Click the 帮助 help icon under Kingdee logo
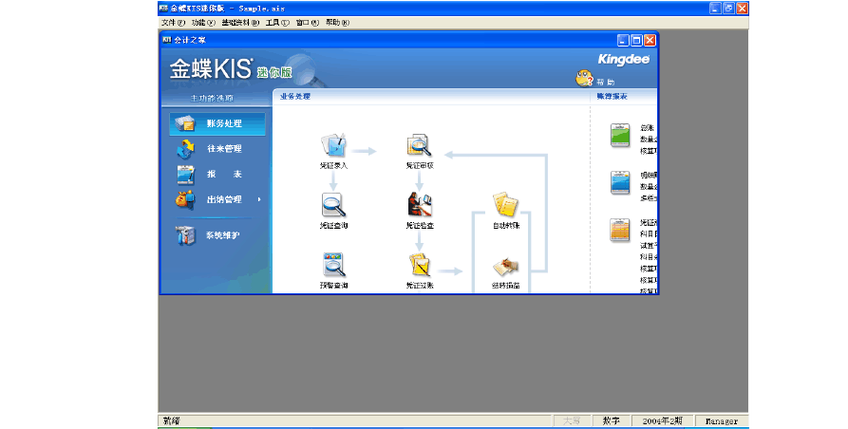The height and width of the screenshot is (429, 848). click(585, 78)
